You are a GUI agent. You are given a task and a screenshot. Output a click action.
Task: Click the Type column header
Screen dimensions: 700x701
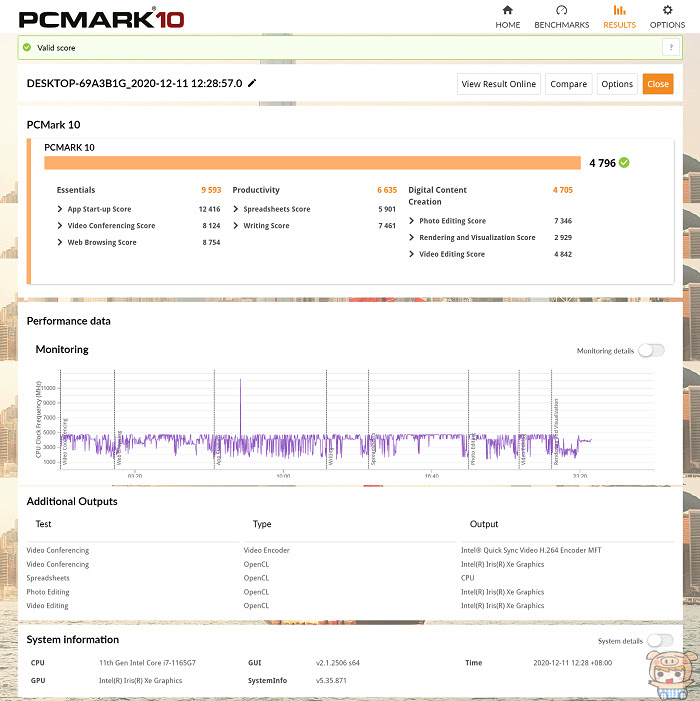(x=262, y=524)
